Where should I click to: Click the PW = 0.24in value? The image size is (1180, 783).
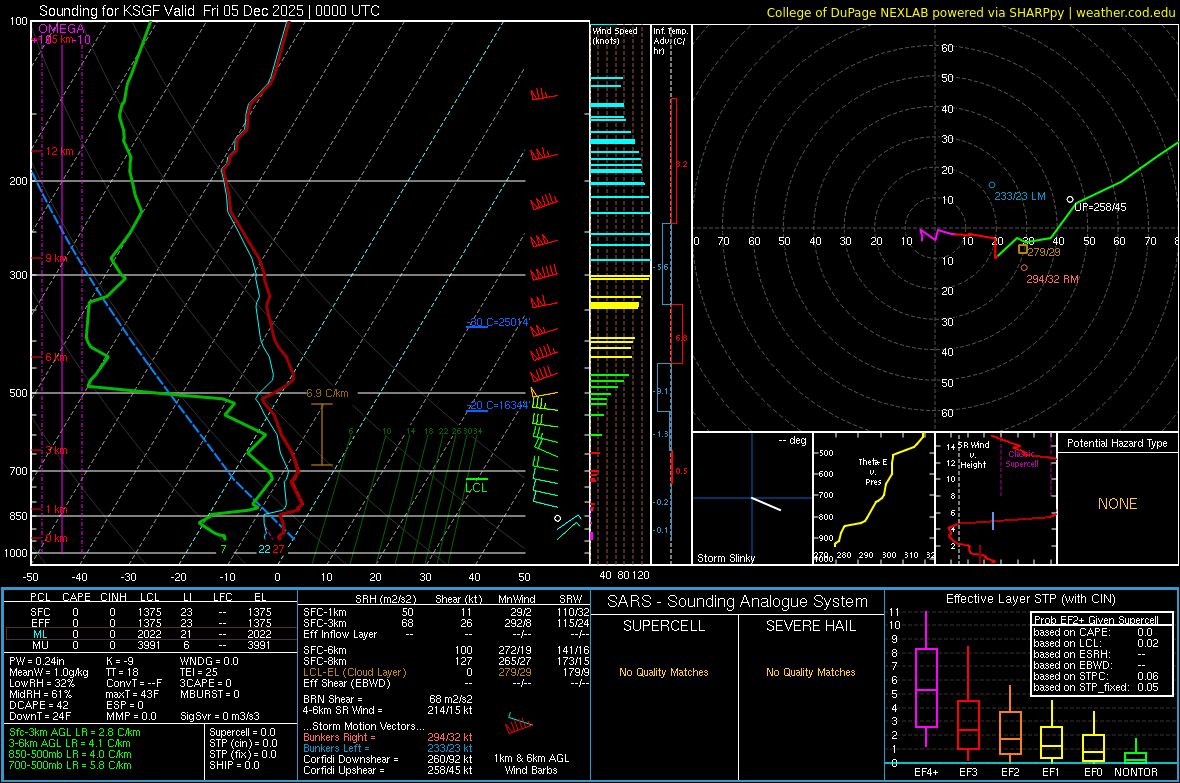[37, 661]
